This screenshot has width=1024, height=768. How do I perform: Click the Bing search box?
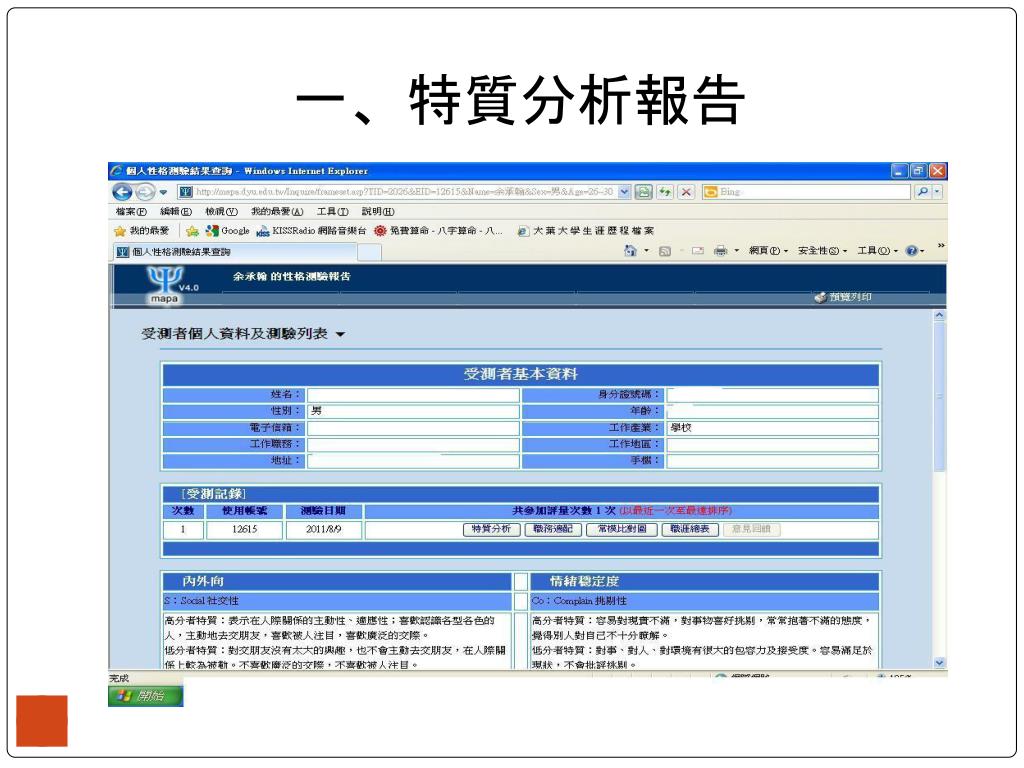click(807, 192)
